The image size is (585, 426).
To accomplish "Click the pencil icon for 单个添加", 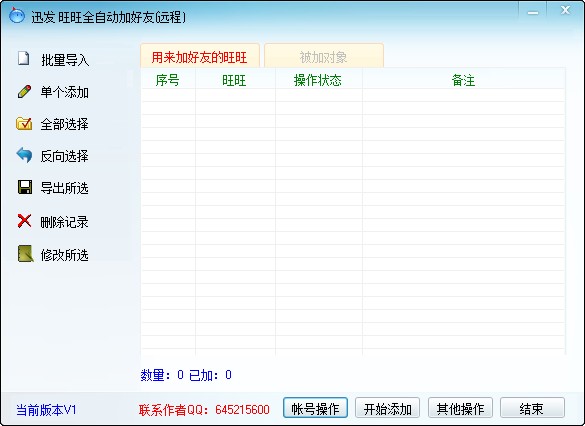I will coord(25,91).
